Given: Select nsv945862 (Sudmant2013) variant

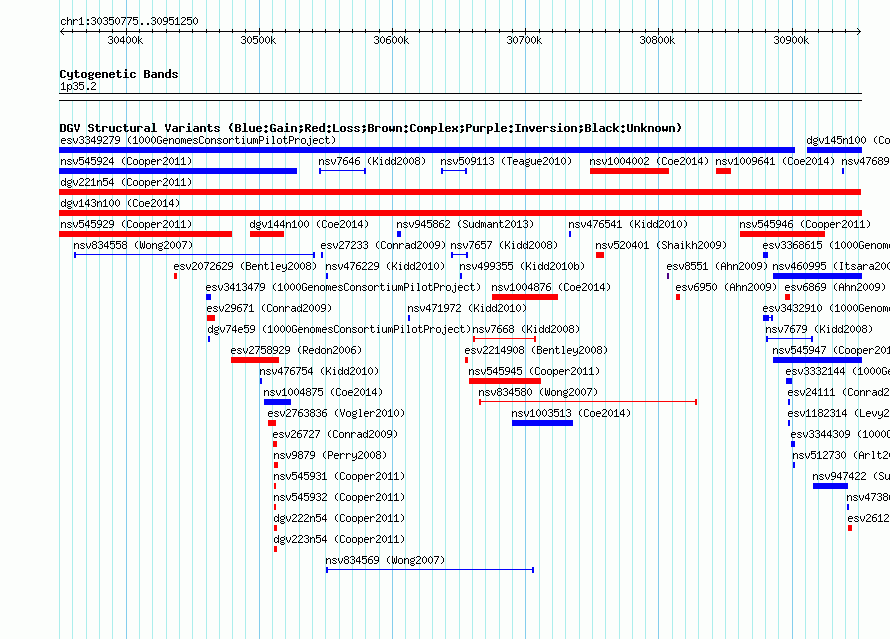Looking at the screenshot, I should coord(465,224).
